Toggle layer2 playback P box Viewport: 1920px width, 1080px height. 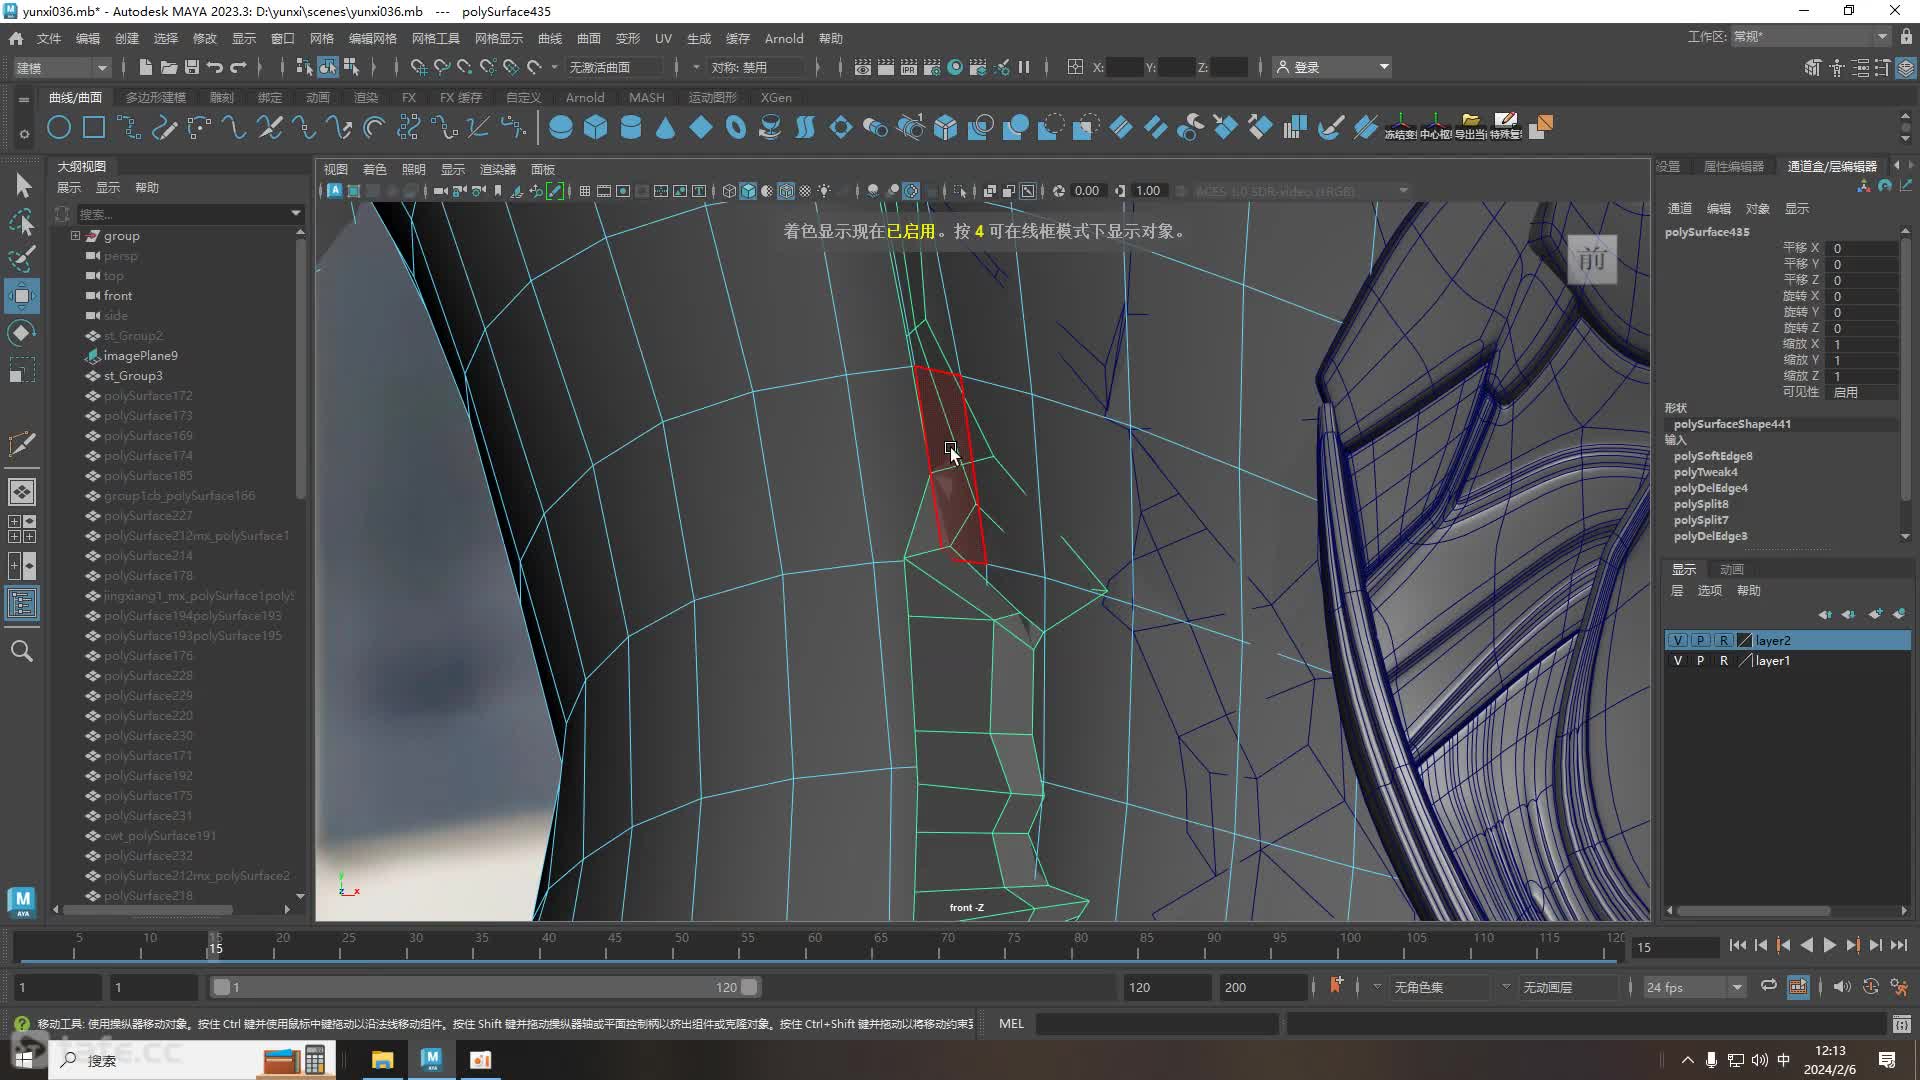pyautogui.click(x=1700, y=640)
